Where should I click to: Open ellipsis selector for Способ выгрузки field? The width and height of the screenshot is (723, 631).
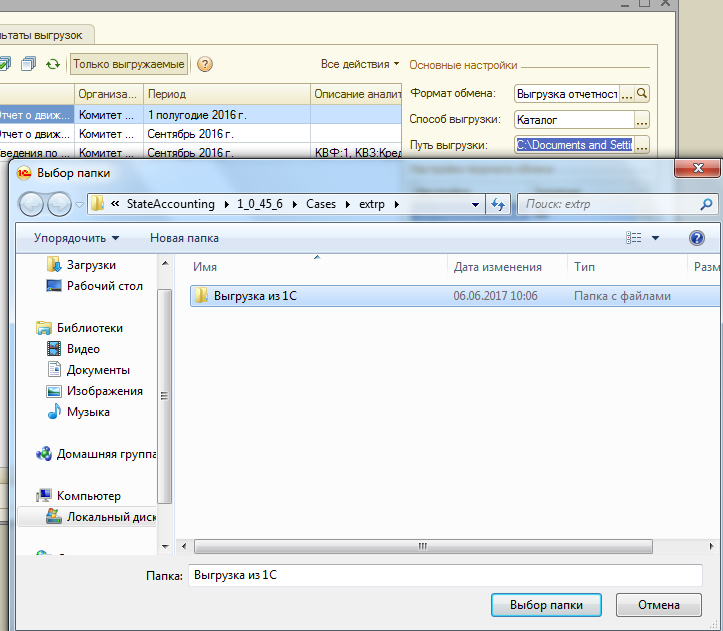coord(642,120)
